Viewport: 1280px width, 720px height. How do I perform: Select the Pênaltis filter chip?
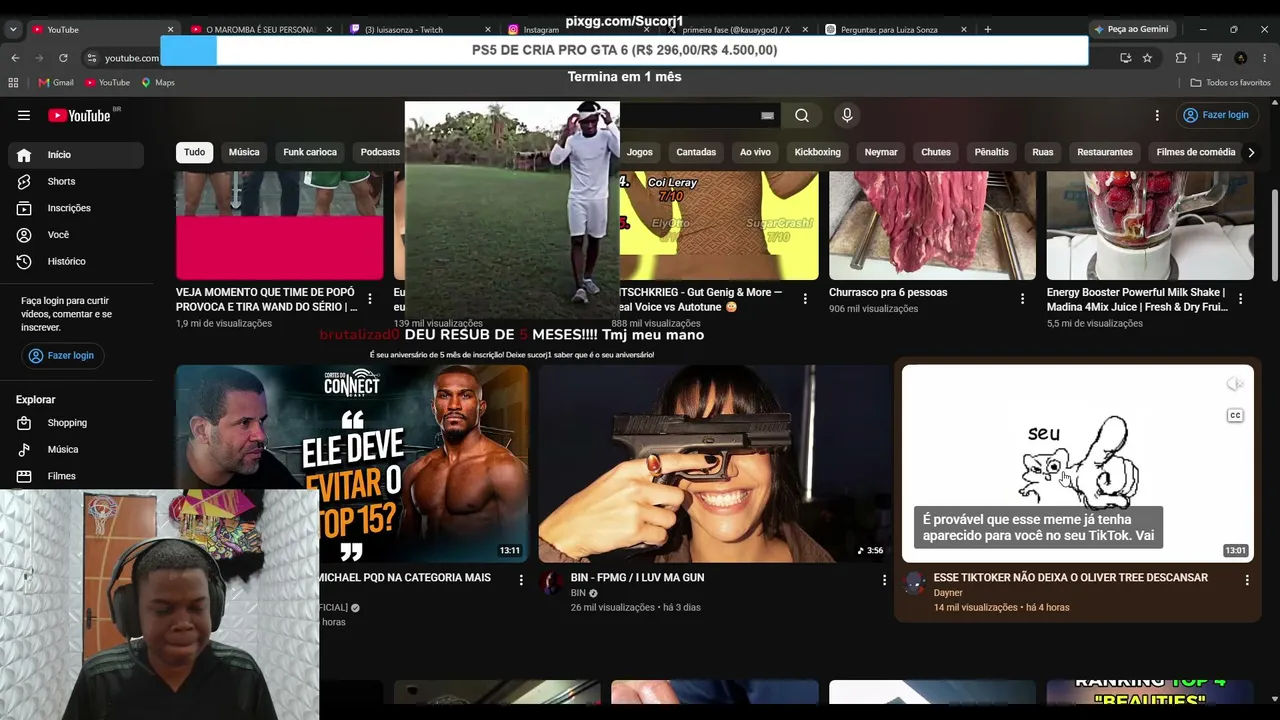[x=991, y=152]
